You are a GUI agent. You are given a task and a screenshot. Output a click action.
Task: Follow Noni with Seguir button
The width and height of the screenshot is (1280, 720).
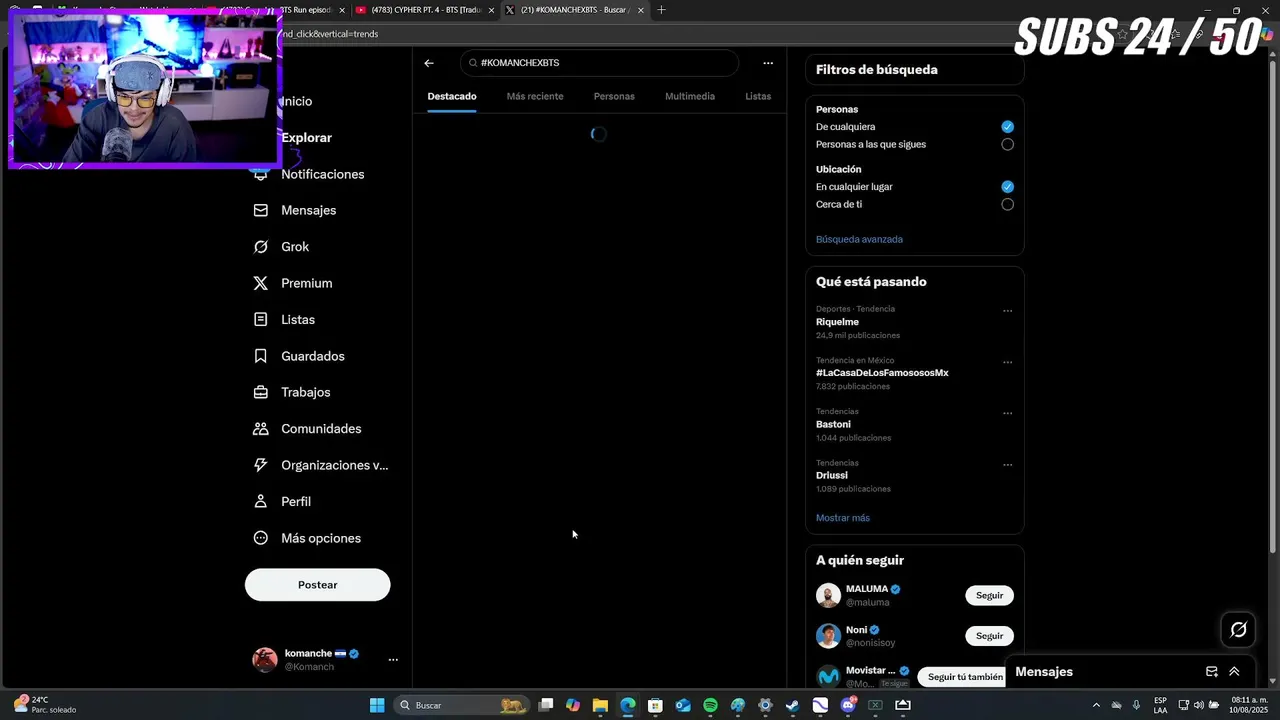click(x=989, y=636)
